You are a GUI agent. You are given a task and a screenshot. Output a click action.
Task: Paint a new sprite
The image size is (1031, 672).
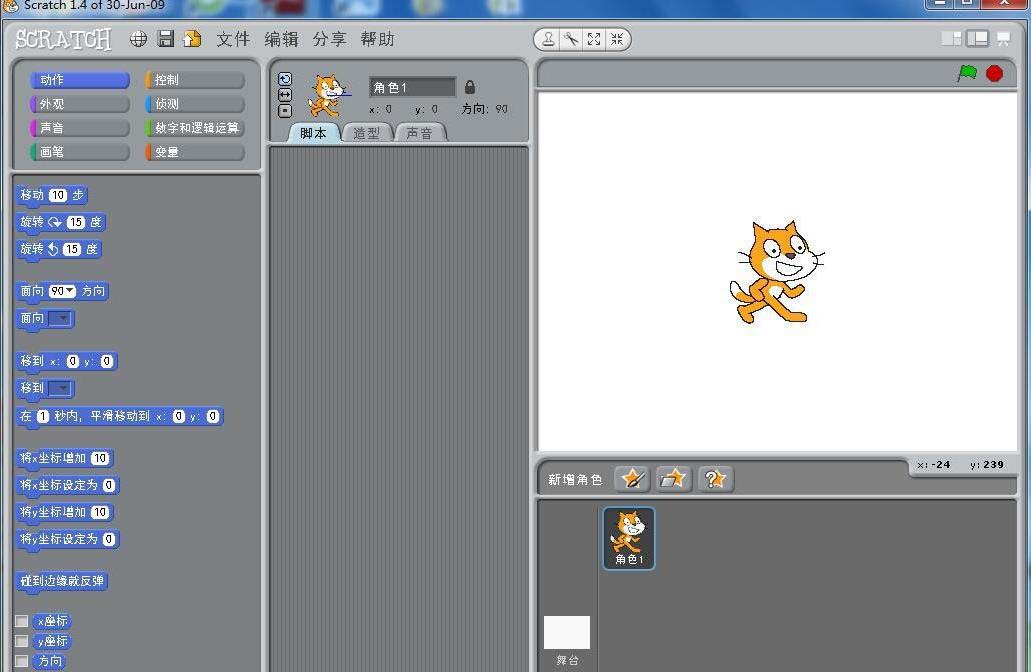(633, 479)
